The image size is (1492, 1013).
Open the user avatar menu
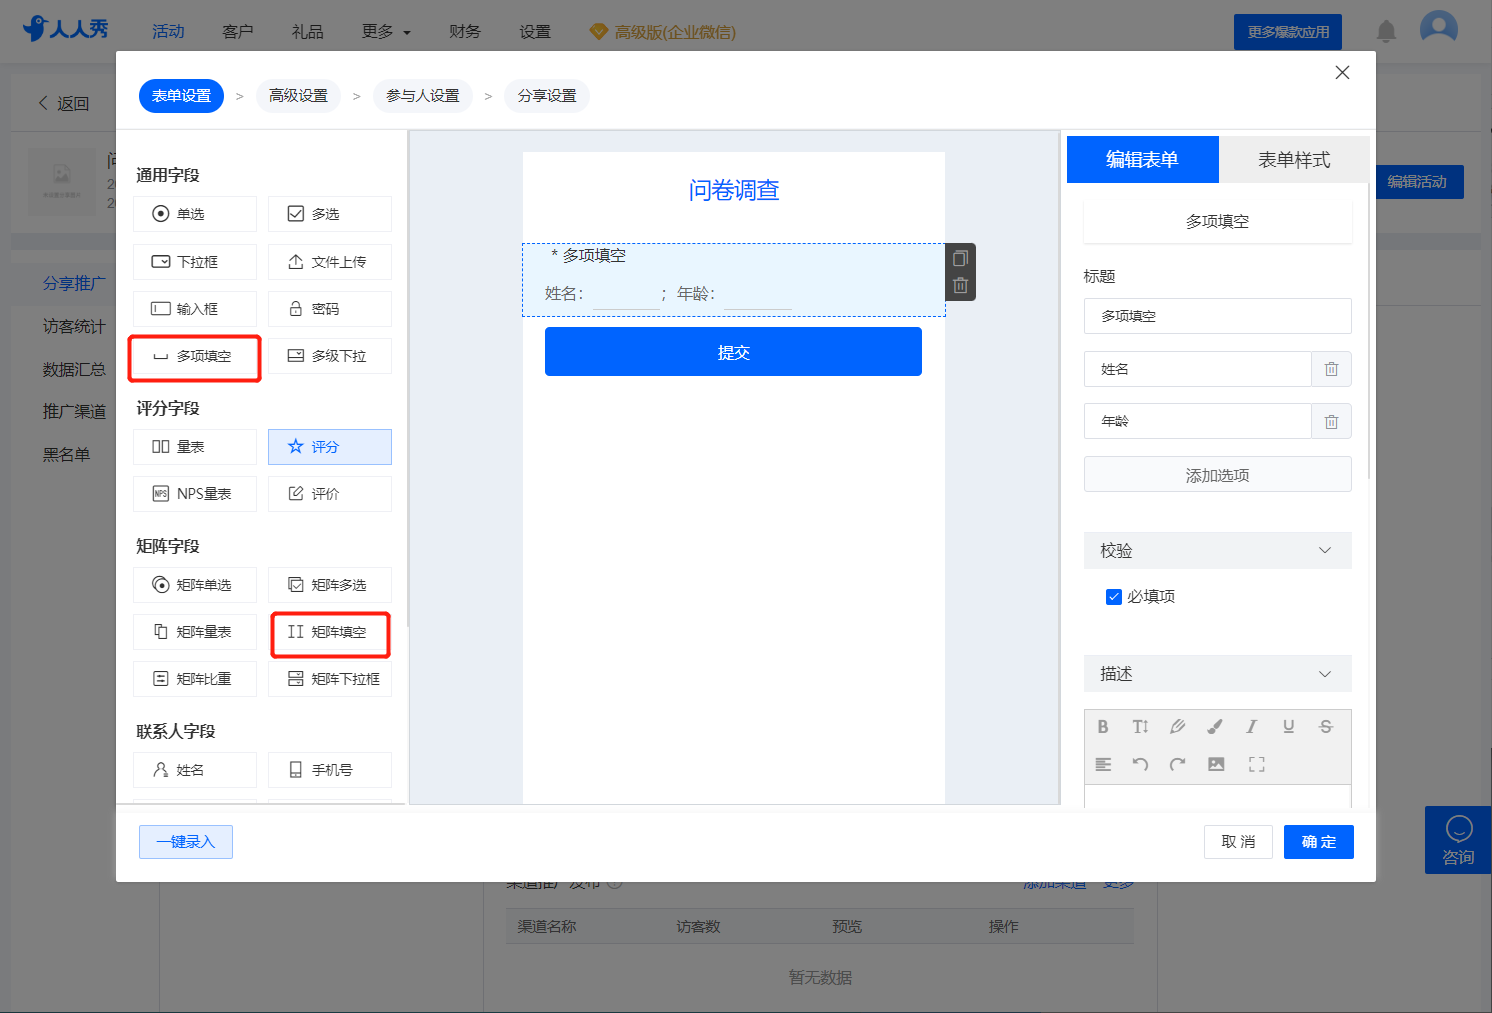pyautogui.click(x=1439, y=28)
